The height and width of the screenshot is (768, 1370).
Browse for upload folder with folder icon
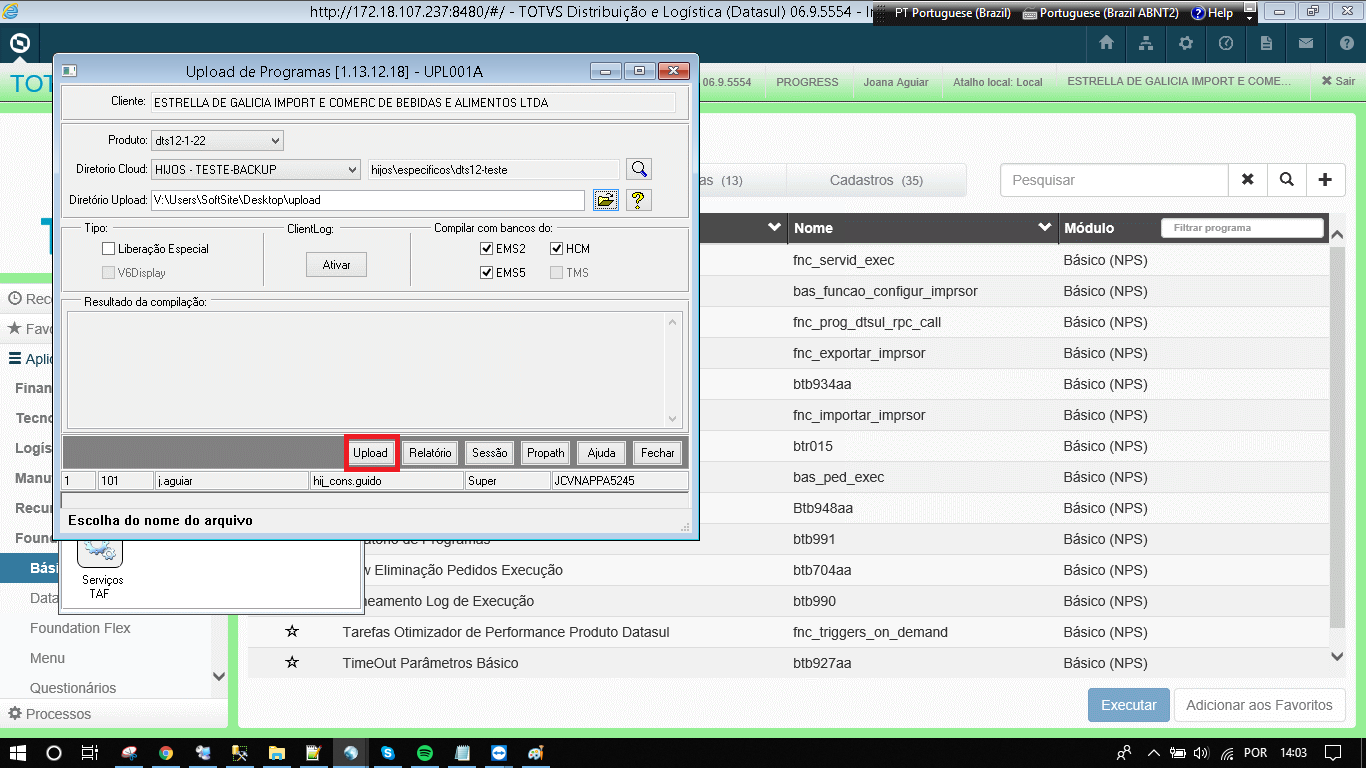pos(606,200)
